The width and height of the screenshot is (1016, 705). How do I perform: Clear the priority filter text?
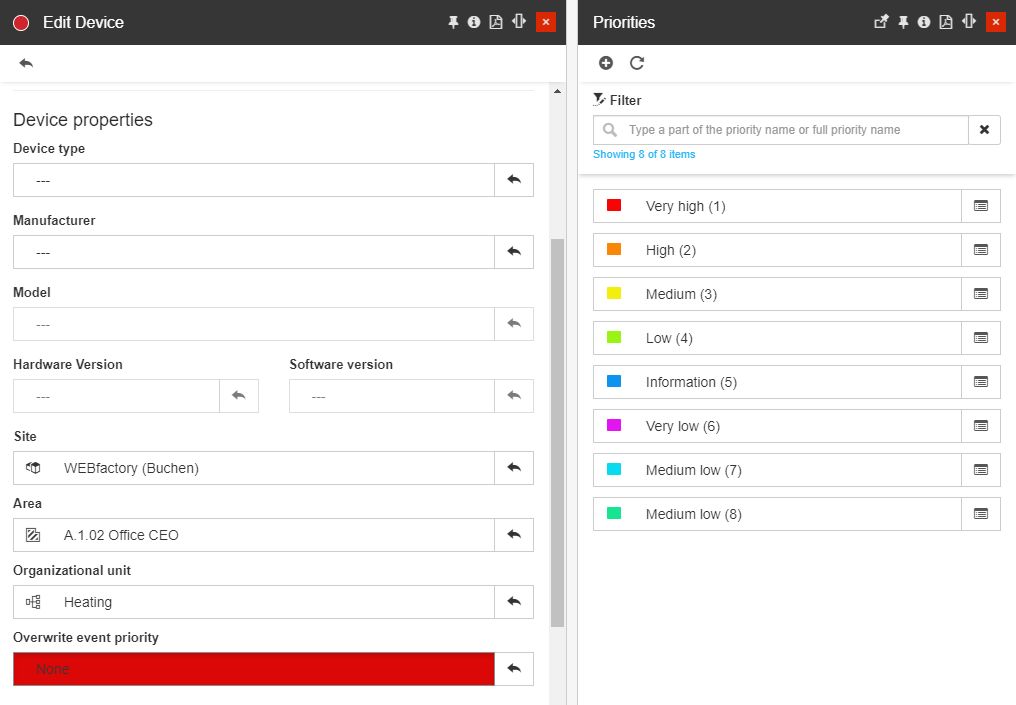(x=984, y=130)
